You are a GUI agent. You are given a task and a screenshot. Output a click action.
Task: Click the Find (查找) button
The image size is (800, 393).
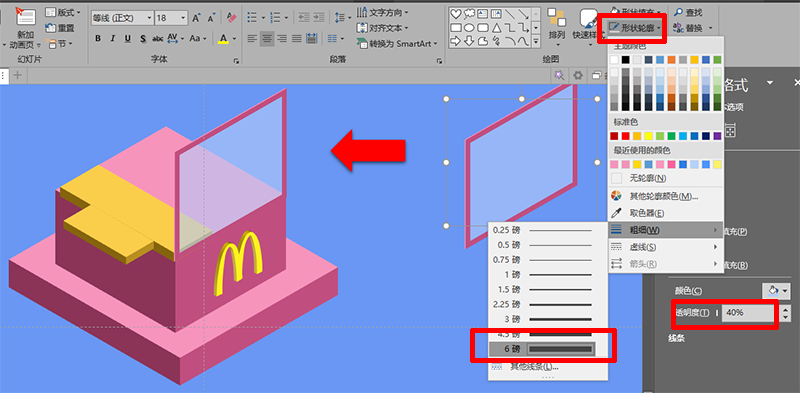coord(688,12)
